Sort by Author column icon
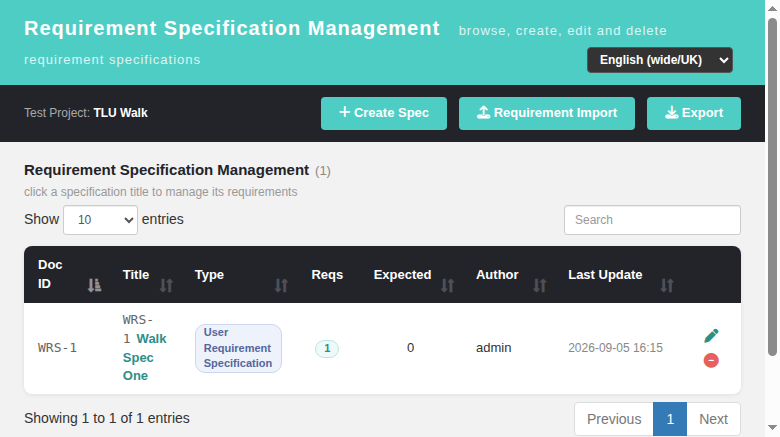 click(x=540, y=285)
